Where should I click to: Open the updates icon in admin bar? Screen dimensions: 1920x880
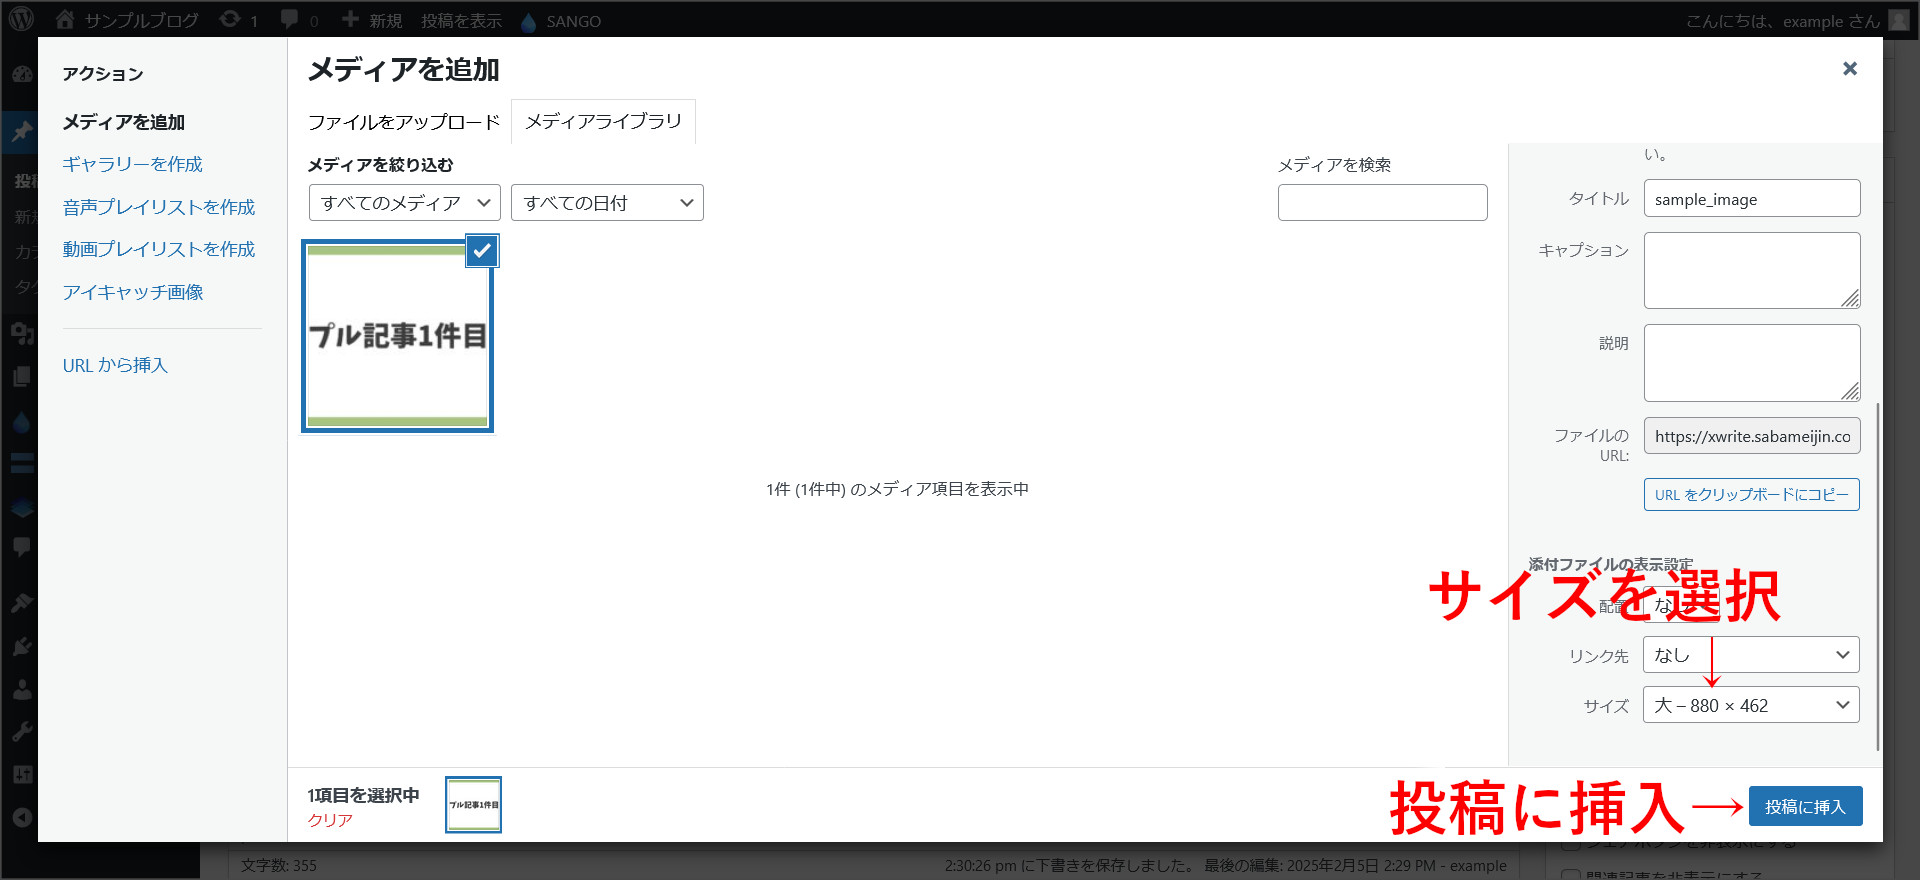click(x=230, y=19)
